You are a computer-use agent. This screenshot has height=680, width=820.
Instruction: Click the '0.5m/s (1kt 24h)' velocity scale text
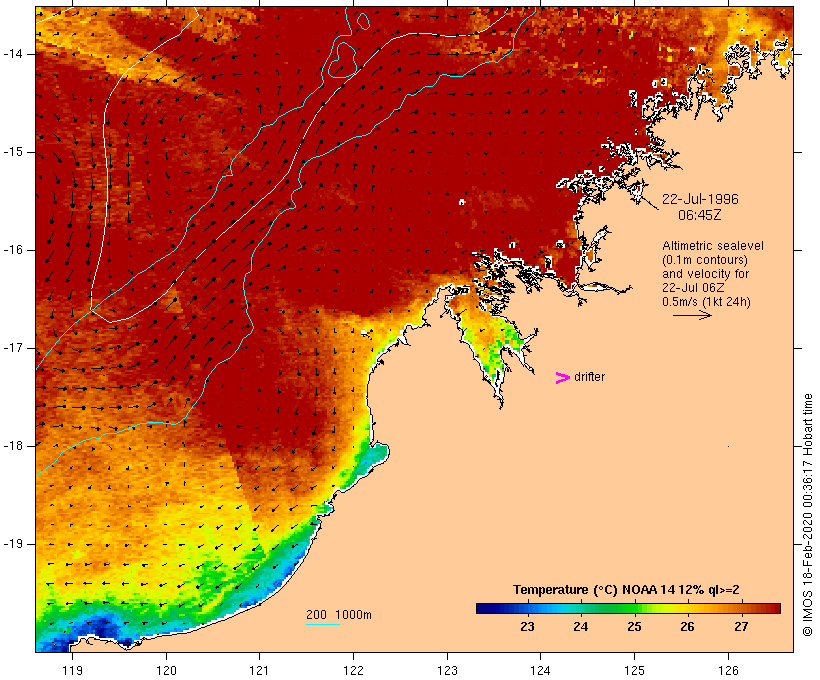(x=707, y=302)
